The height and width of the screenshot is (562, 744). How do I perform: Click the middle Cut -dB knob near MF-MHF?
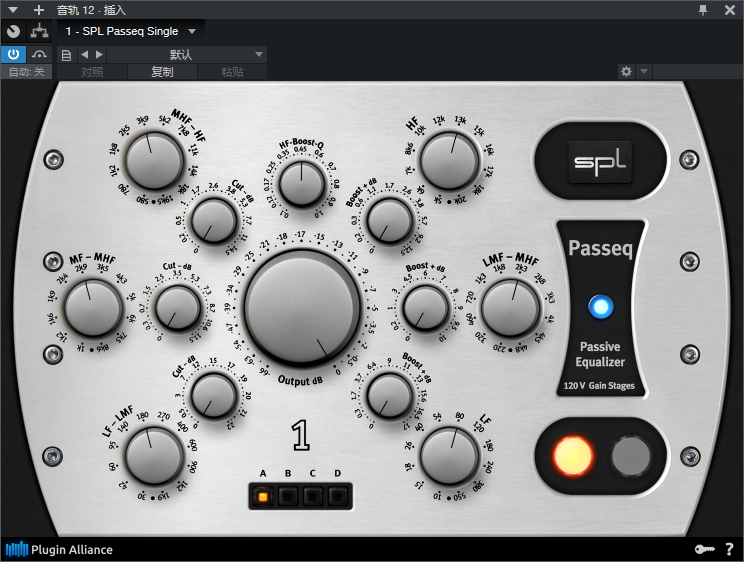(177, 308)
